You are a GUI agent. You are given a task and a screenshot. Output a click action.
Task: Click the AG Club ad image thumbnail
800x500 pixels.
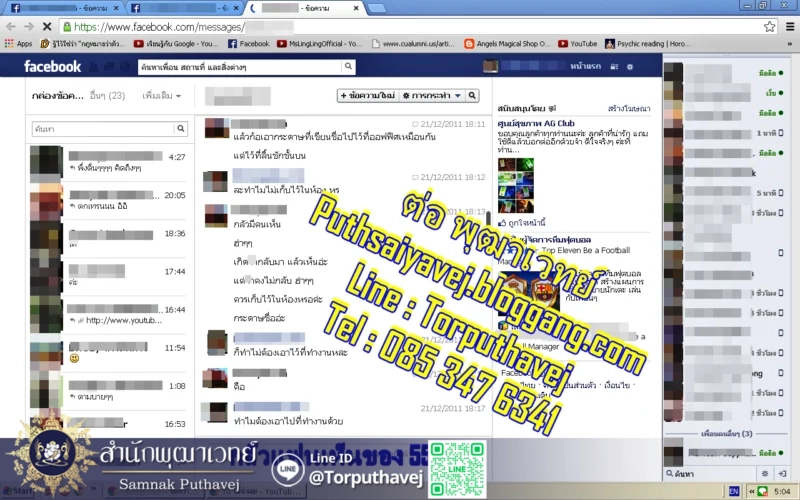(x=516, y=185)
